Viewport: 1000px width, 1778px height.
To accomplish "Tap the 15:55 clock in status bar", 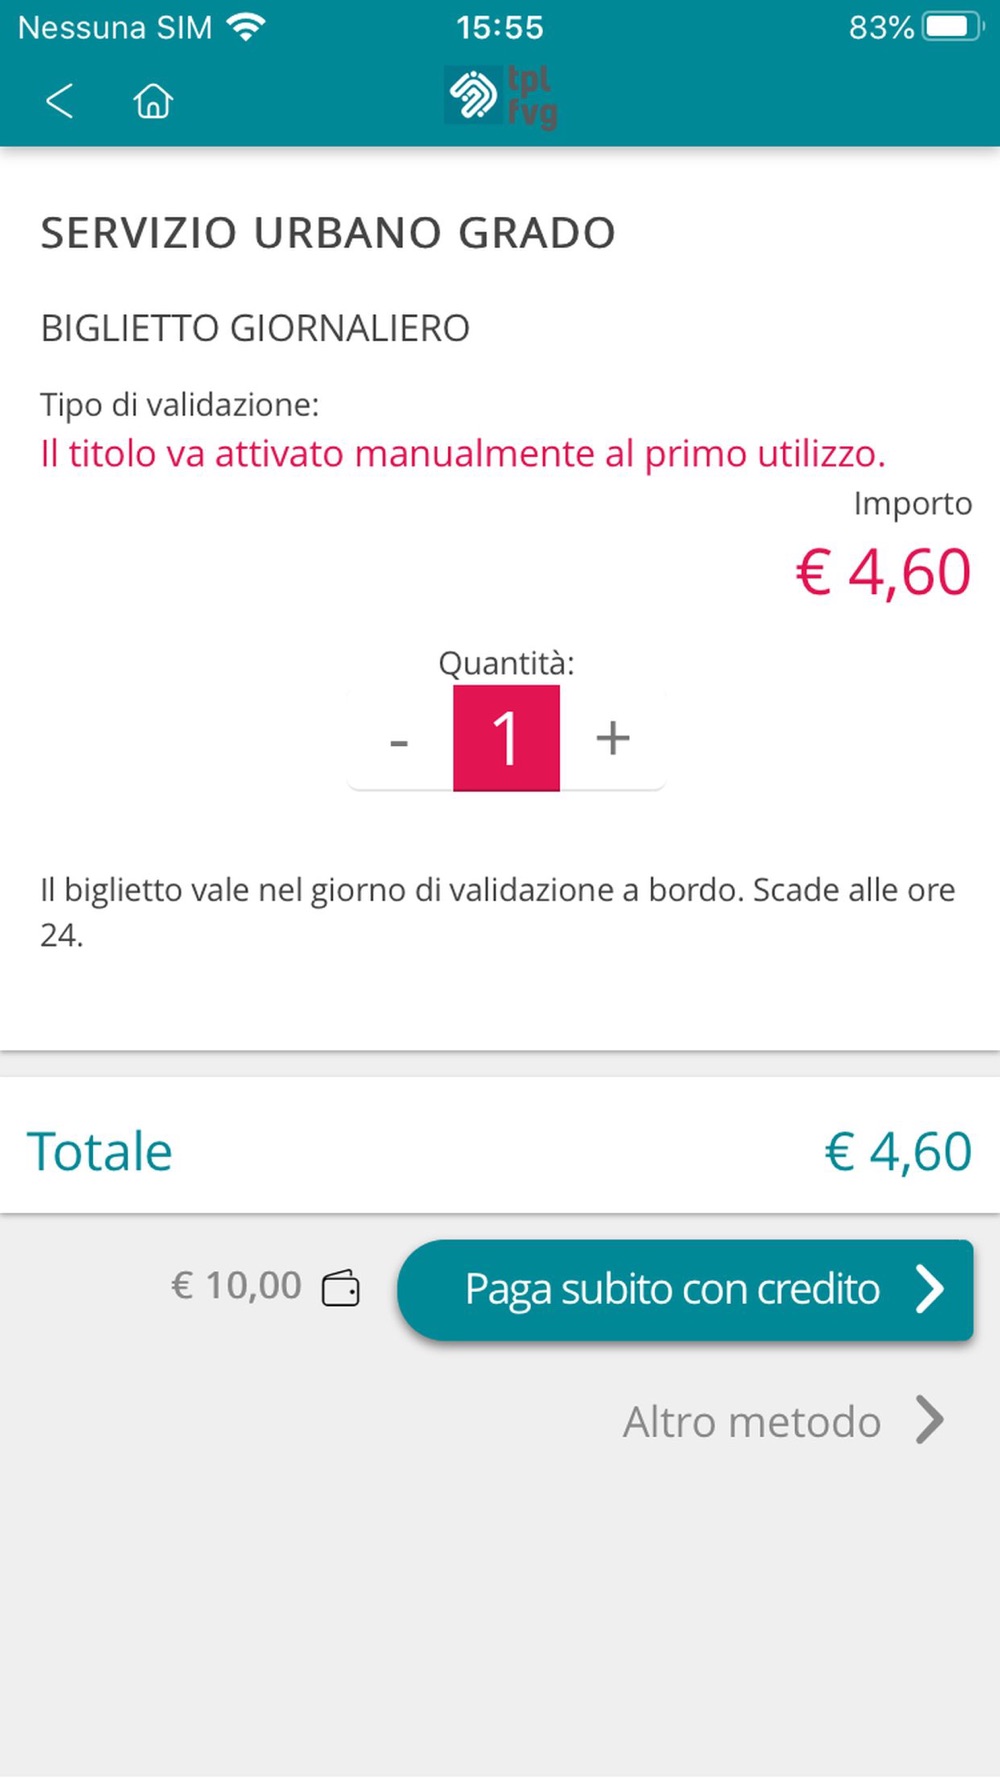I will pos(500,27).
